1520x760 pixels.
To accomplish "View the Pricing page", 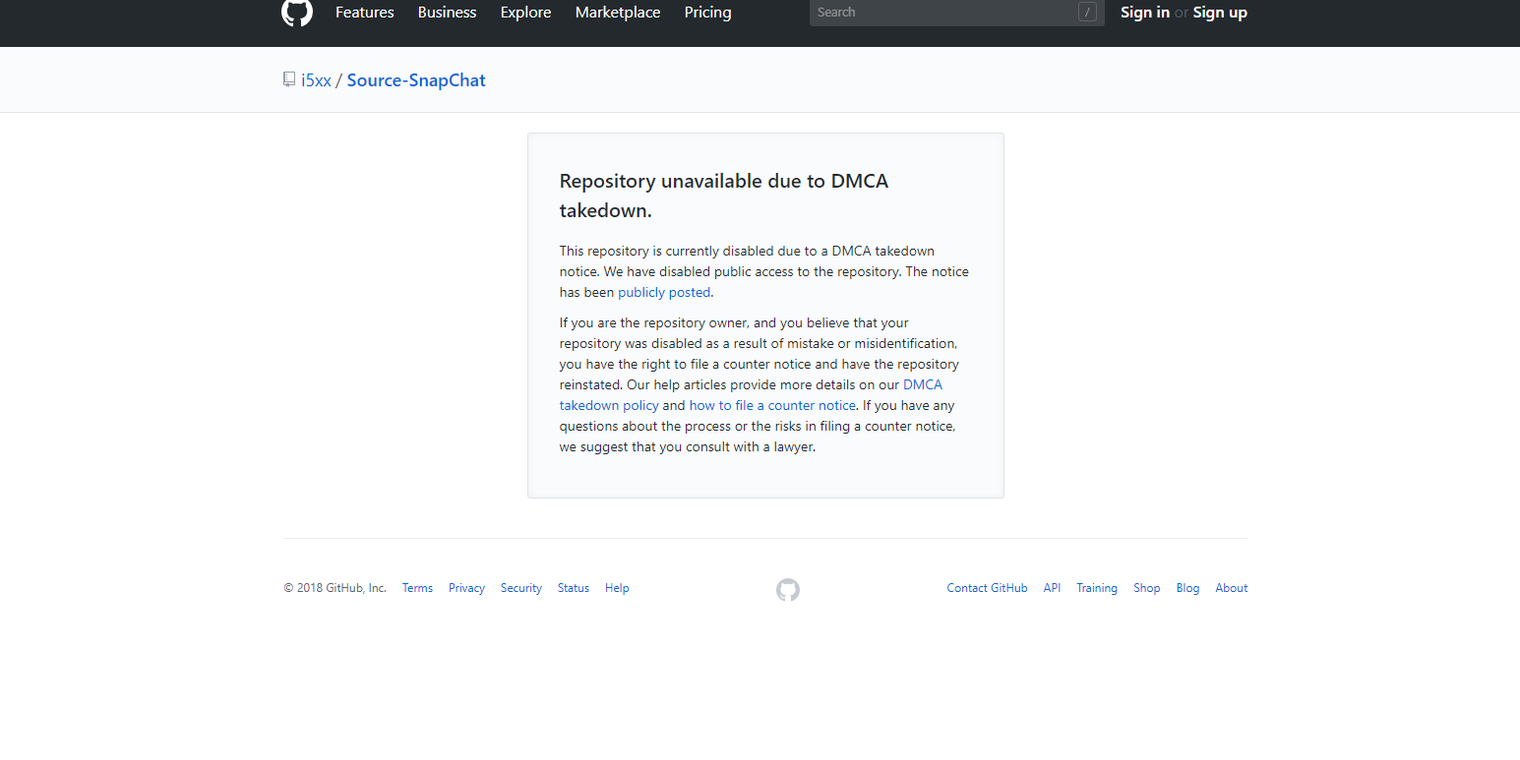I will point(708,12).
